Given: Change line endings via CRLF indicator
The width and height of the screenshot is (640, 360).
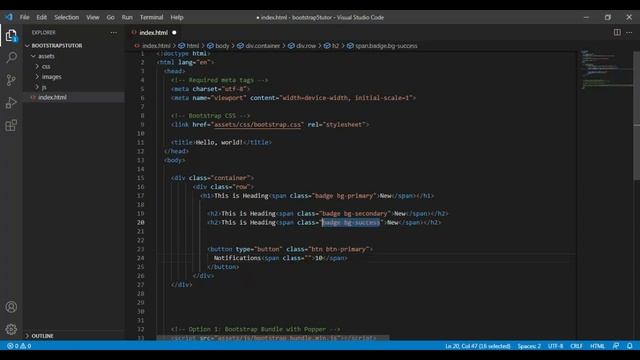Looking at the screenshot, I should click(576, 346).
